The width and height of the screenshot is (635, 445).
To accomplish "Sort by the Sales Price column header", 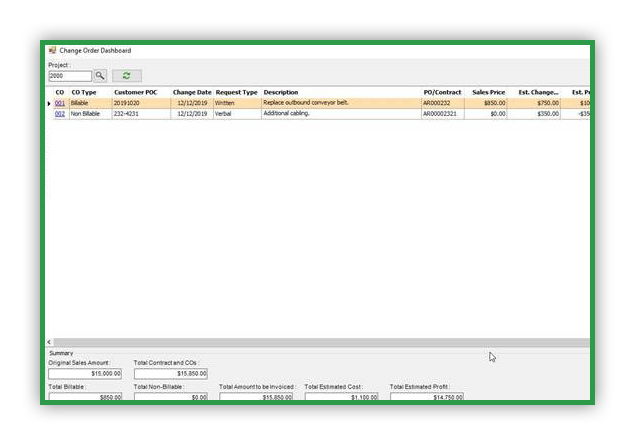I will [x=489, y=92].
